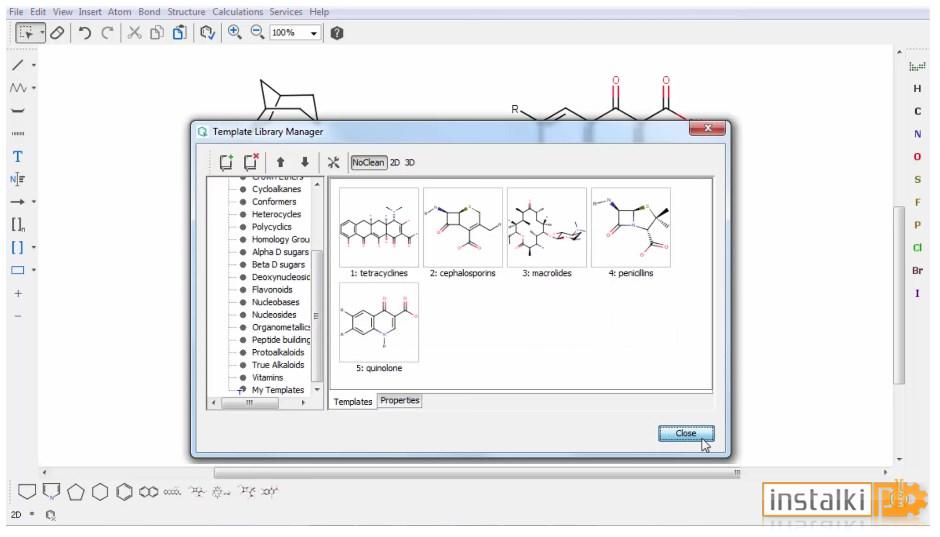
Task: Select My Templates in the tree
Action: click(x=278, y=390)
